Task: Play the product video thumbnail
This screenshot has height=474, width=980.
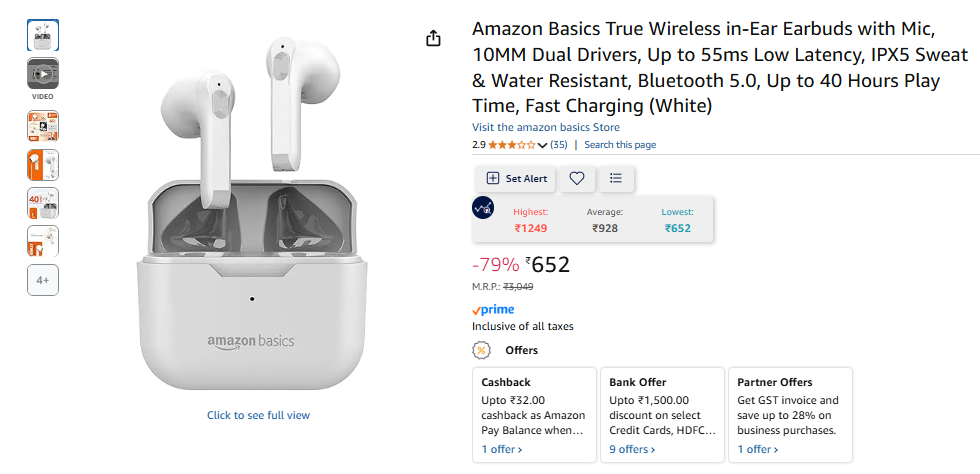Action: click(x=43, y=73)
